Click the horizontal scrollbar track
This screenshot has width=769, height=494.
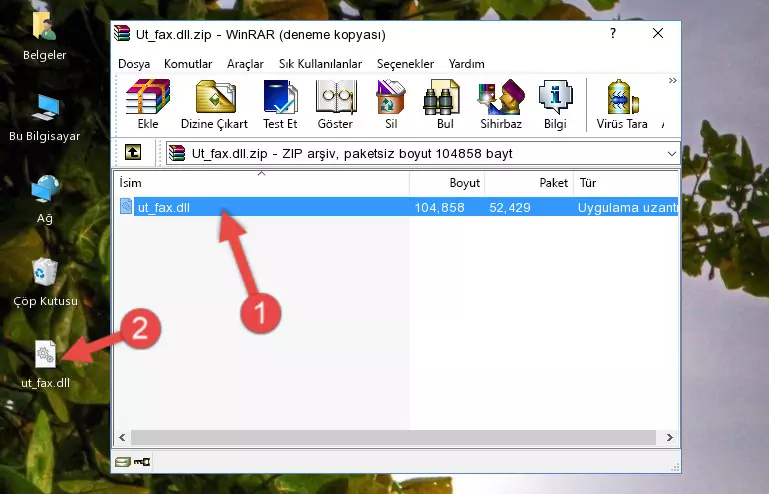[x=393, y=437]
